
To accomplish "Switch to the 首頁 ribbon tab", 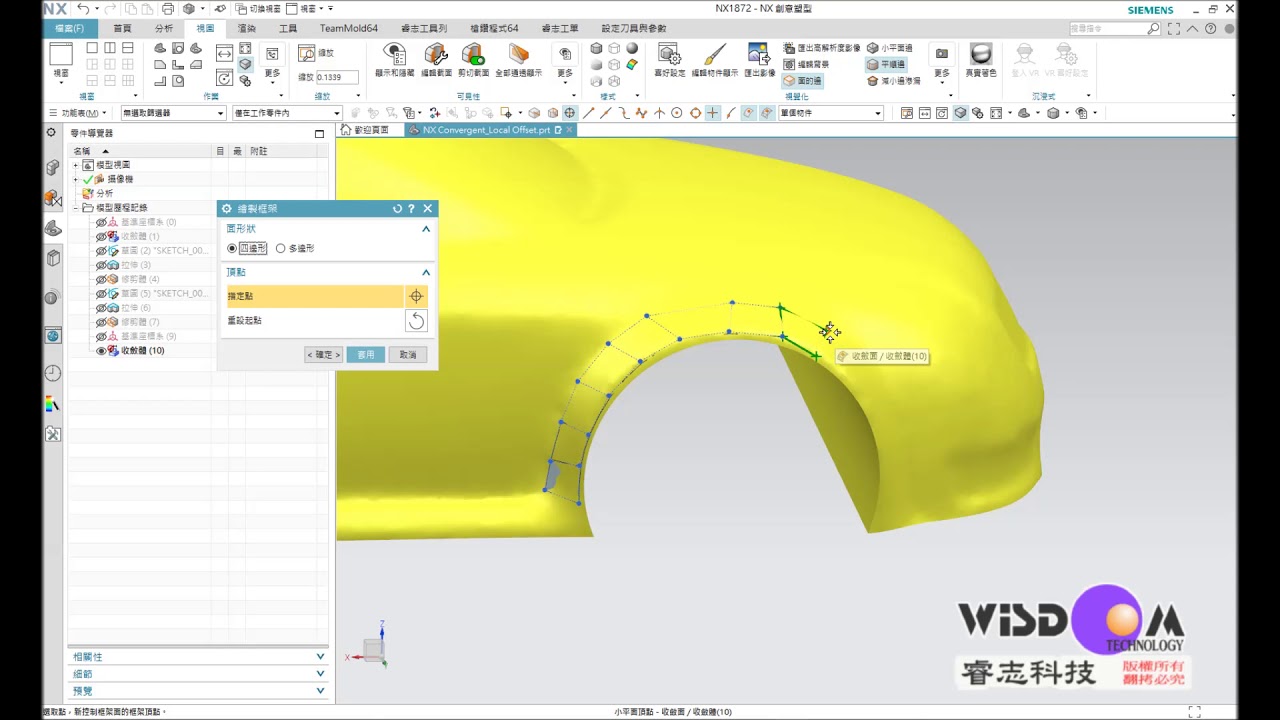I will [x=122, y=28].
